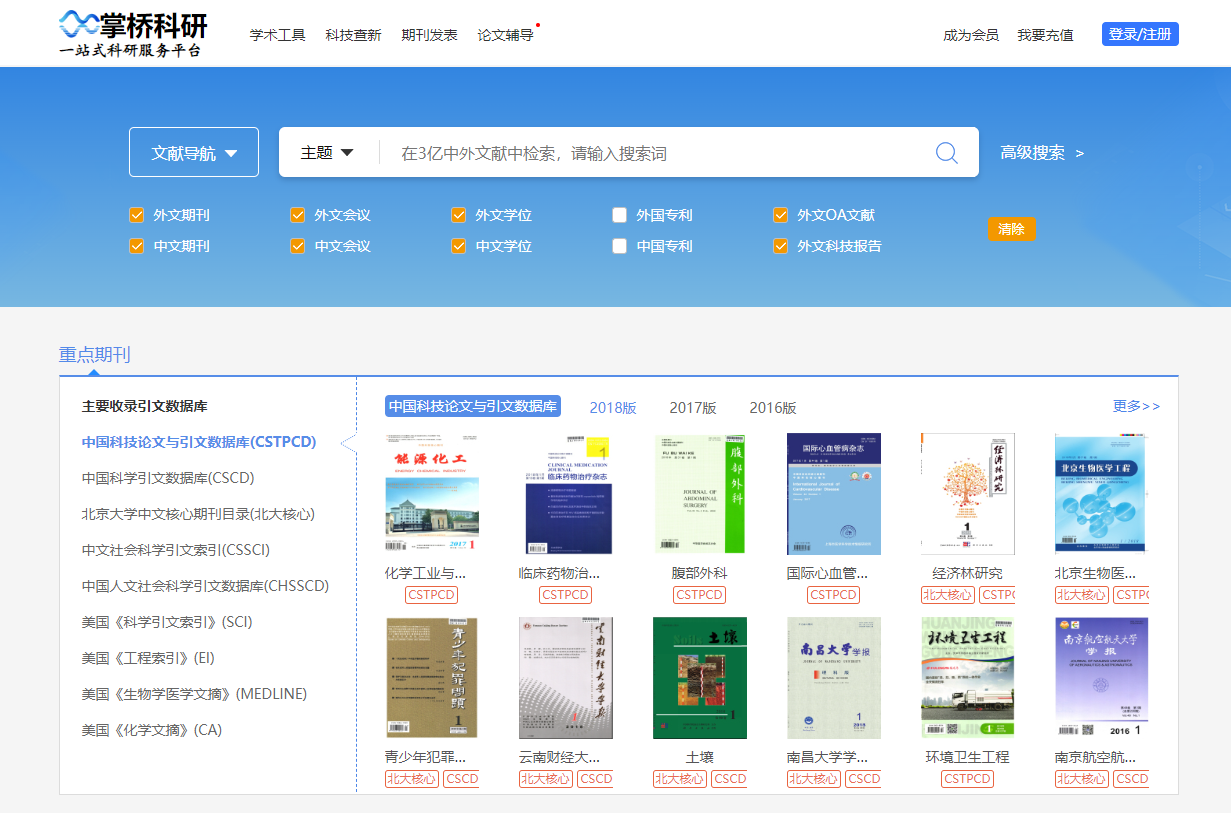This screenshot has height=813, width=1231.
Task: Switch to the 2018版 tab
Action: click(x=613, y=408)
